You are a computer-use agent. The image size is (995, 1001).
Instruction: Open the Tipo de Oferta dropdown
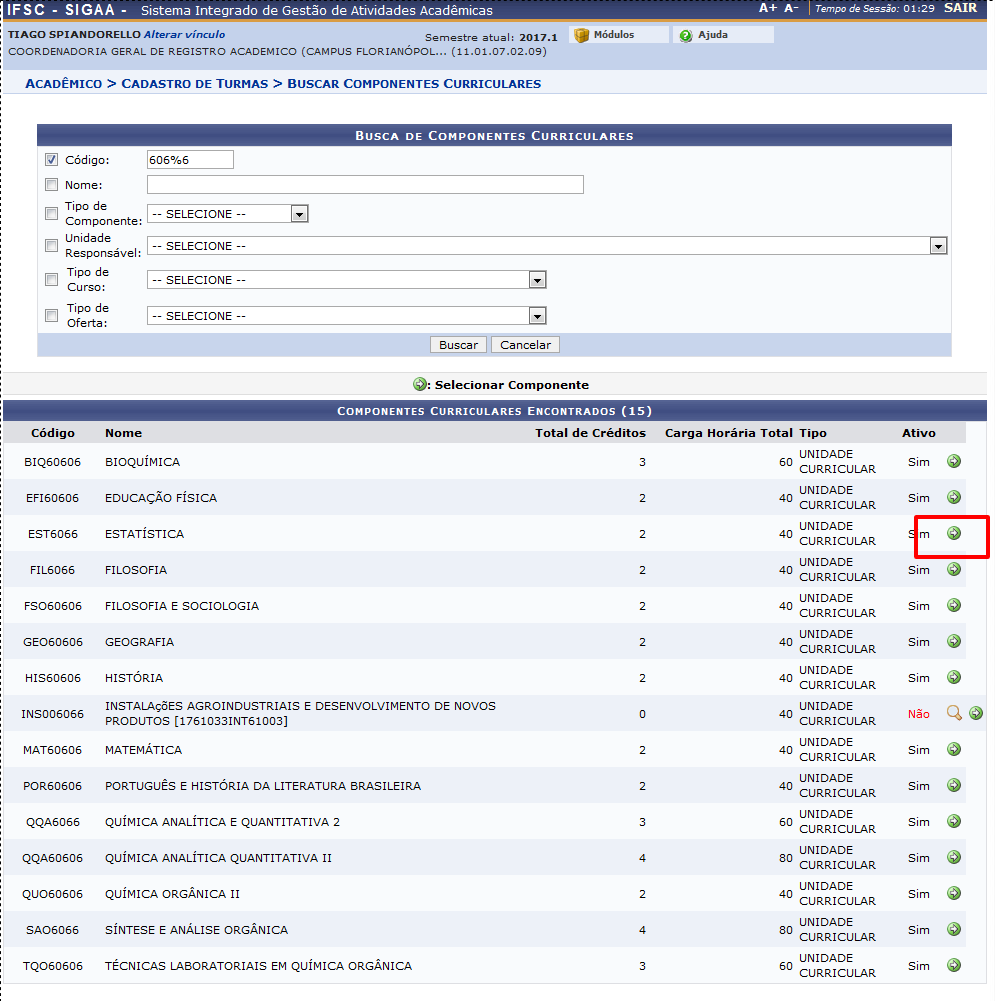(346, 316)
